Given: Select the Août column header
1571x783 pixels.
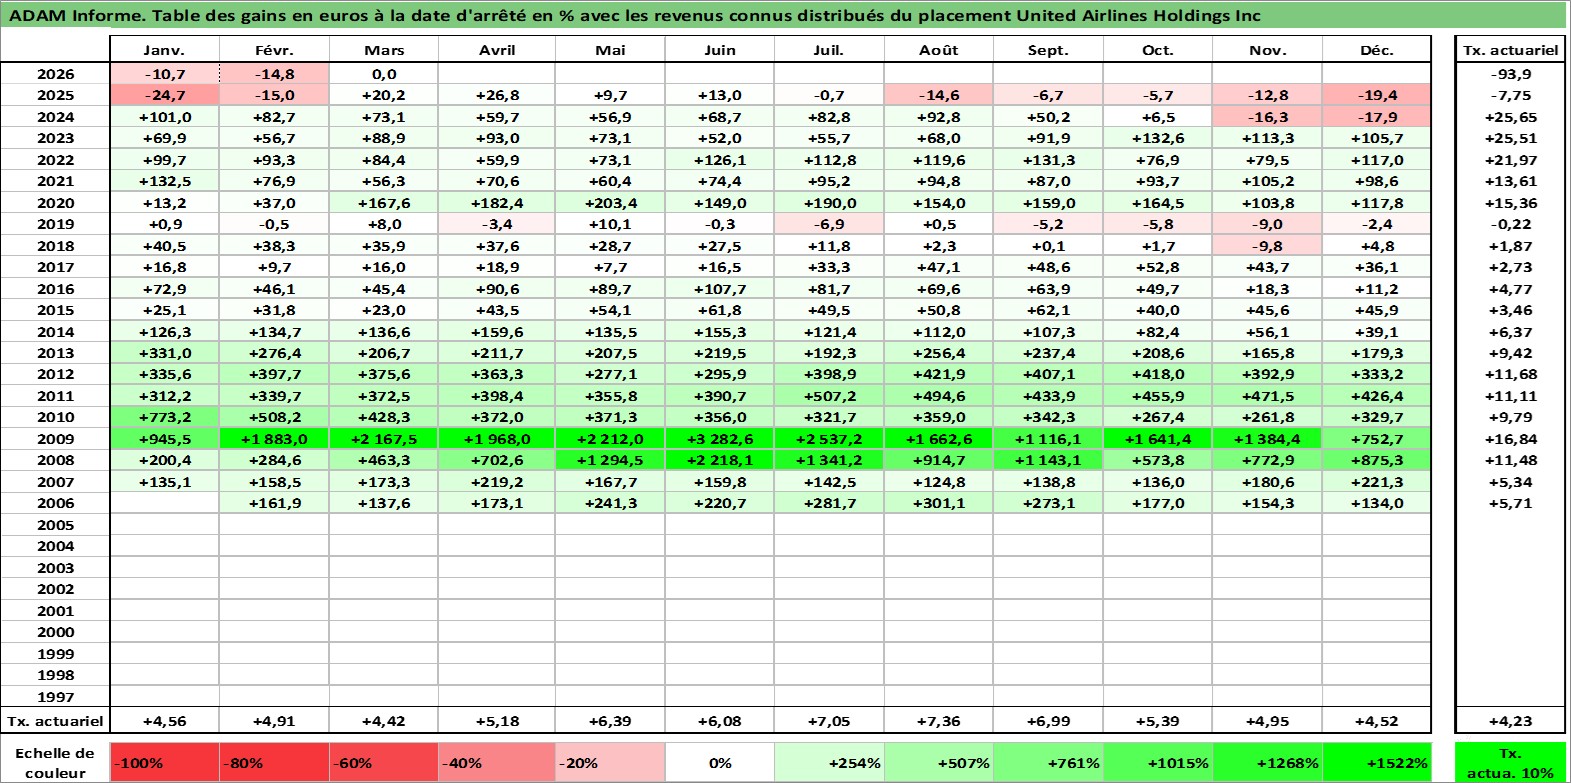Looking at the screenshot, I should (x=939, y=50).
